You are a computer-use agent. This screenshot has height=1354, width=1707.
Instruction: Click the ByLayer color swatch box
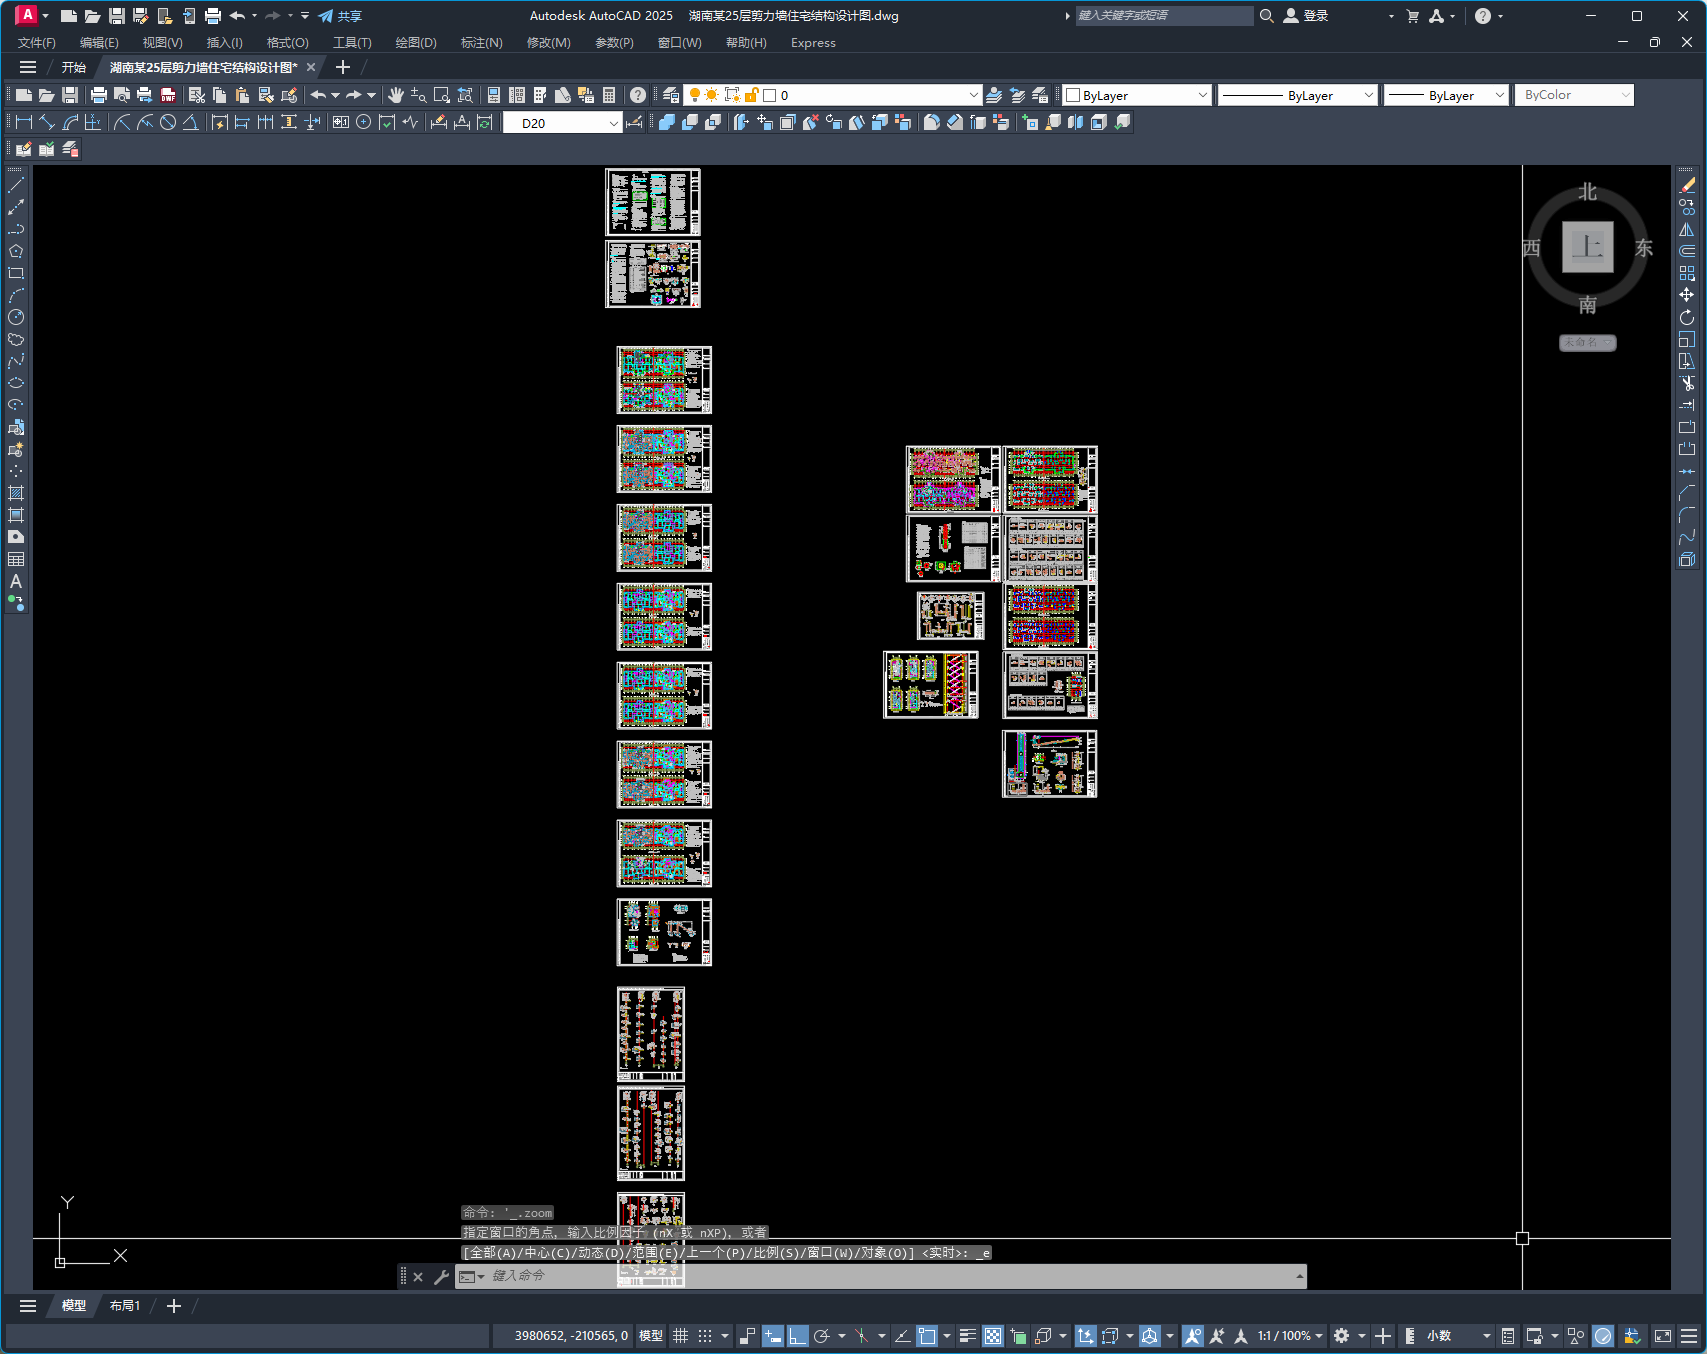click(x=1073, y=95)
